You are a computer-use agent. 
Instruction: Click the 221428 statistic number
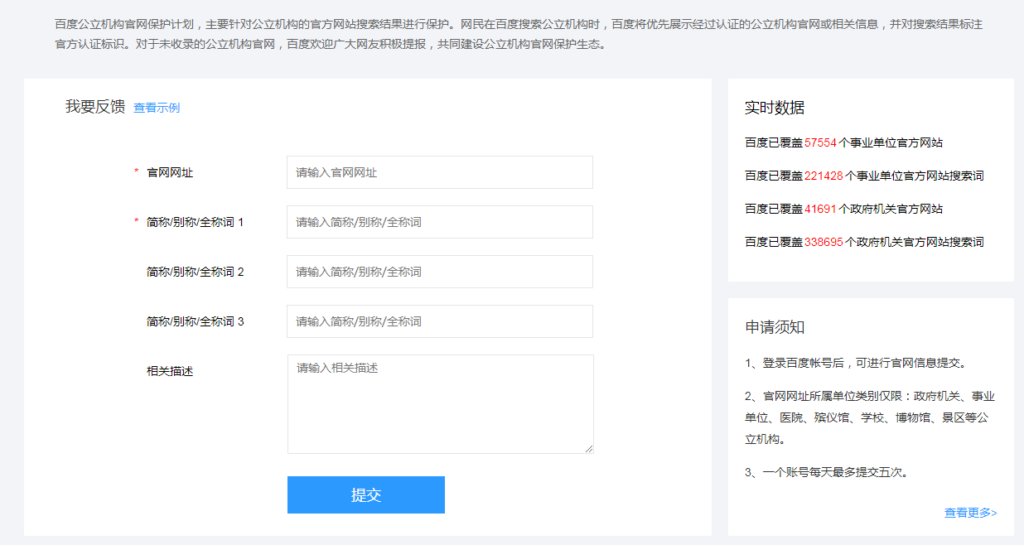pos(824,176)
